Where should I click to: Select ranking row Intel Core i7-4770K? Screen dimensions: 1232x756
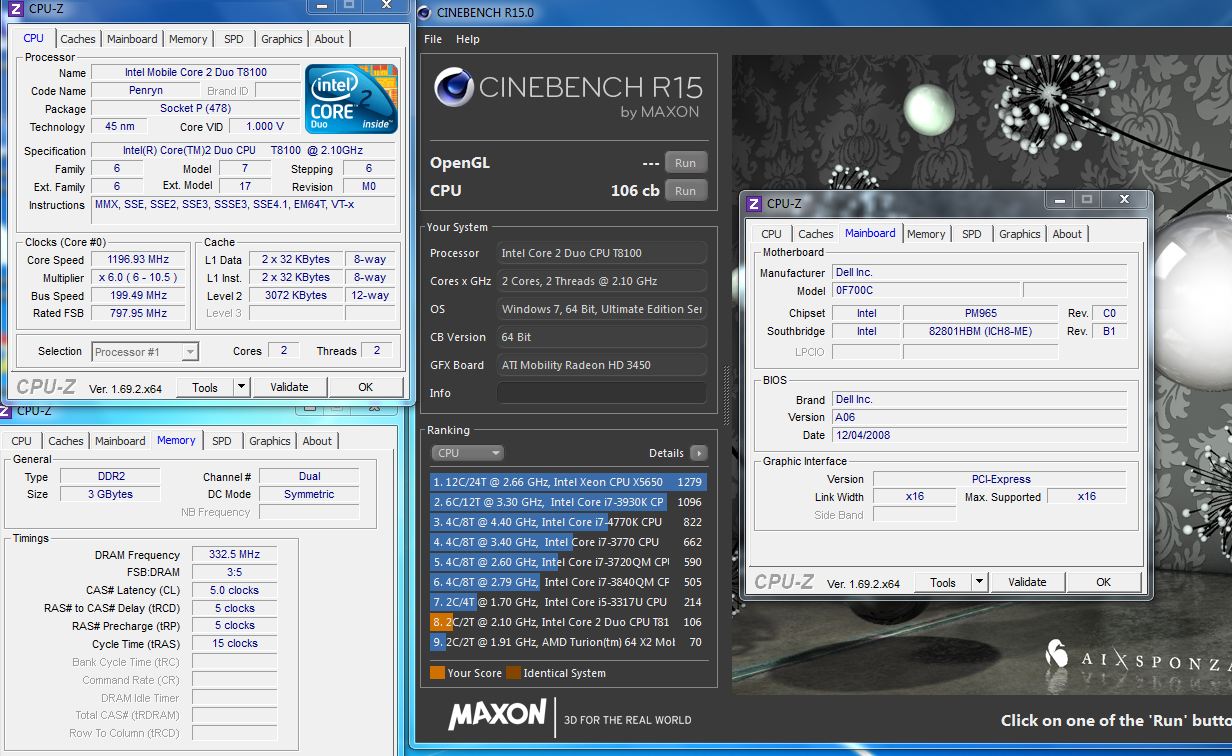568,522
